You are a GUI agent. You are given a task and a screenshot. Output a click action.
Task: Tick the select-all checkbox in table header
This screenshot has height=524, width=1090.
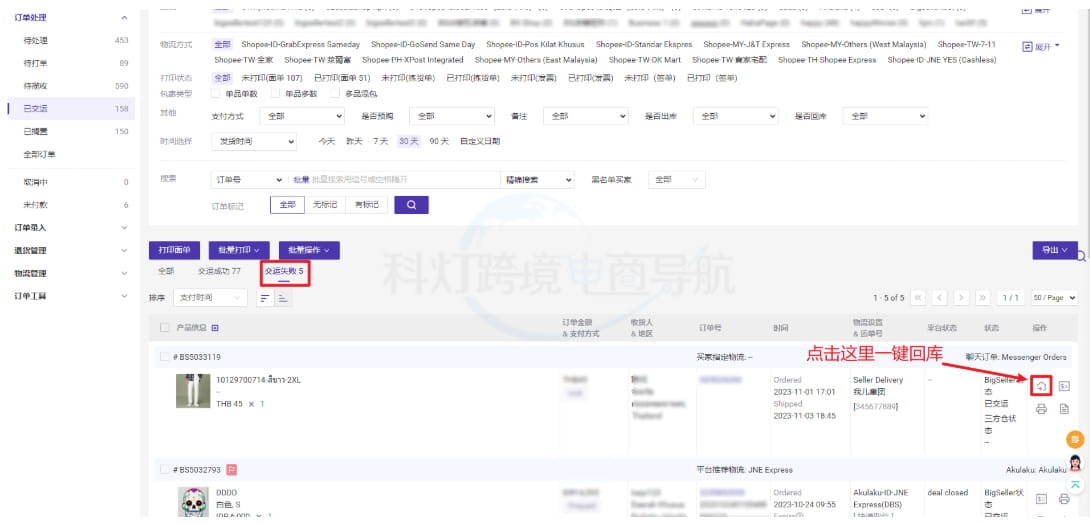165,328
